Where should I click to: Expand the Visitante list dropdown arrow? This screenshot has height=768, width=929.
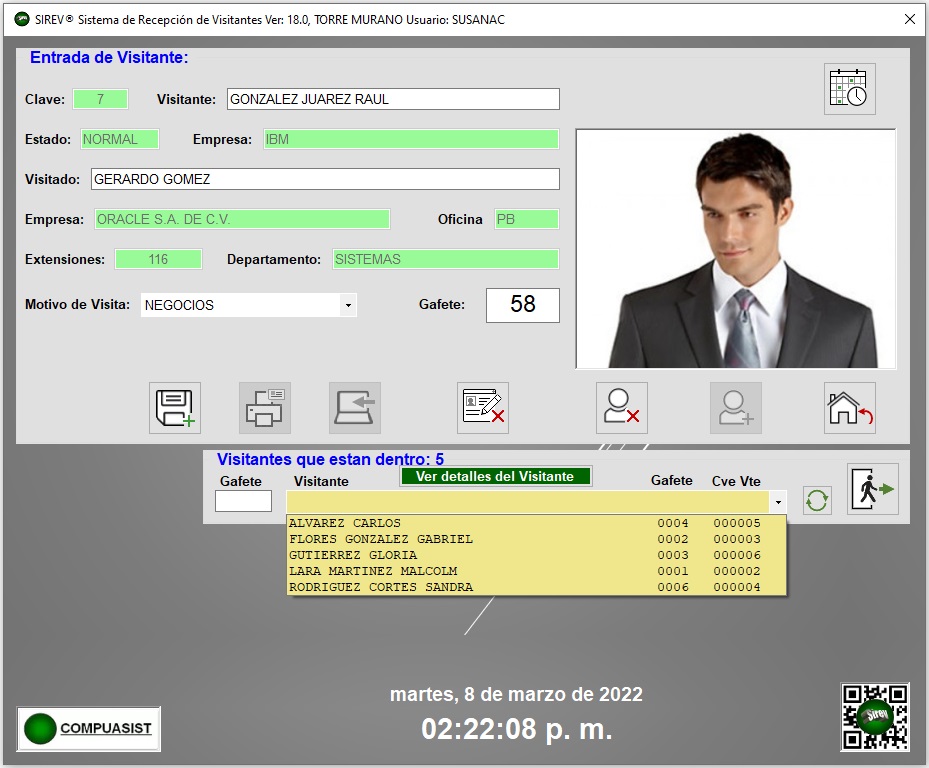[778, 502]
